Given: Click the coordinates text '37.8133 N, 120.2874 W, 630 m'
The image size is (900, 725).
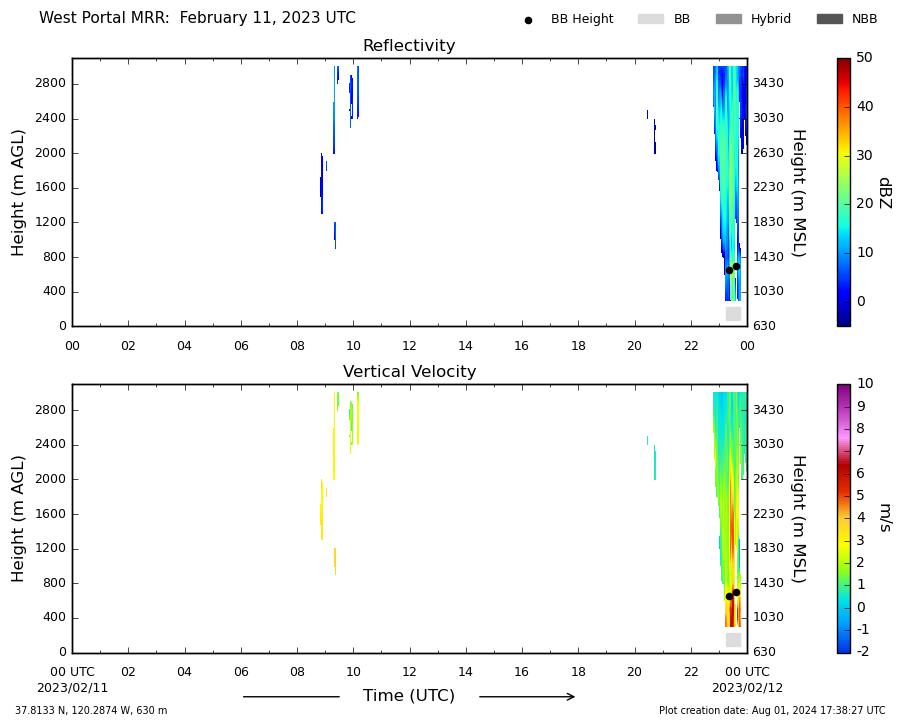Looking at the screenshot, I should (x=91, y=711).
